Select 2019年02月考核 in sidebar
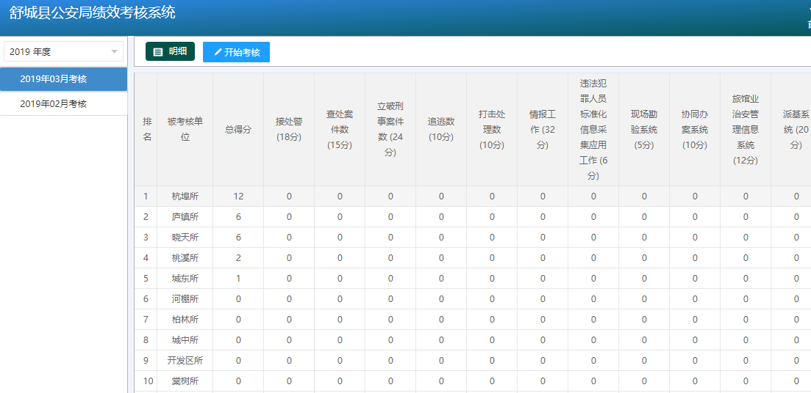Screen dimensions: 811x393 tap(64, 104)
